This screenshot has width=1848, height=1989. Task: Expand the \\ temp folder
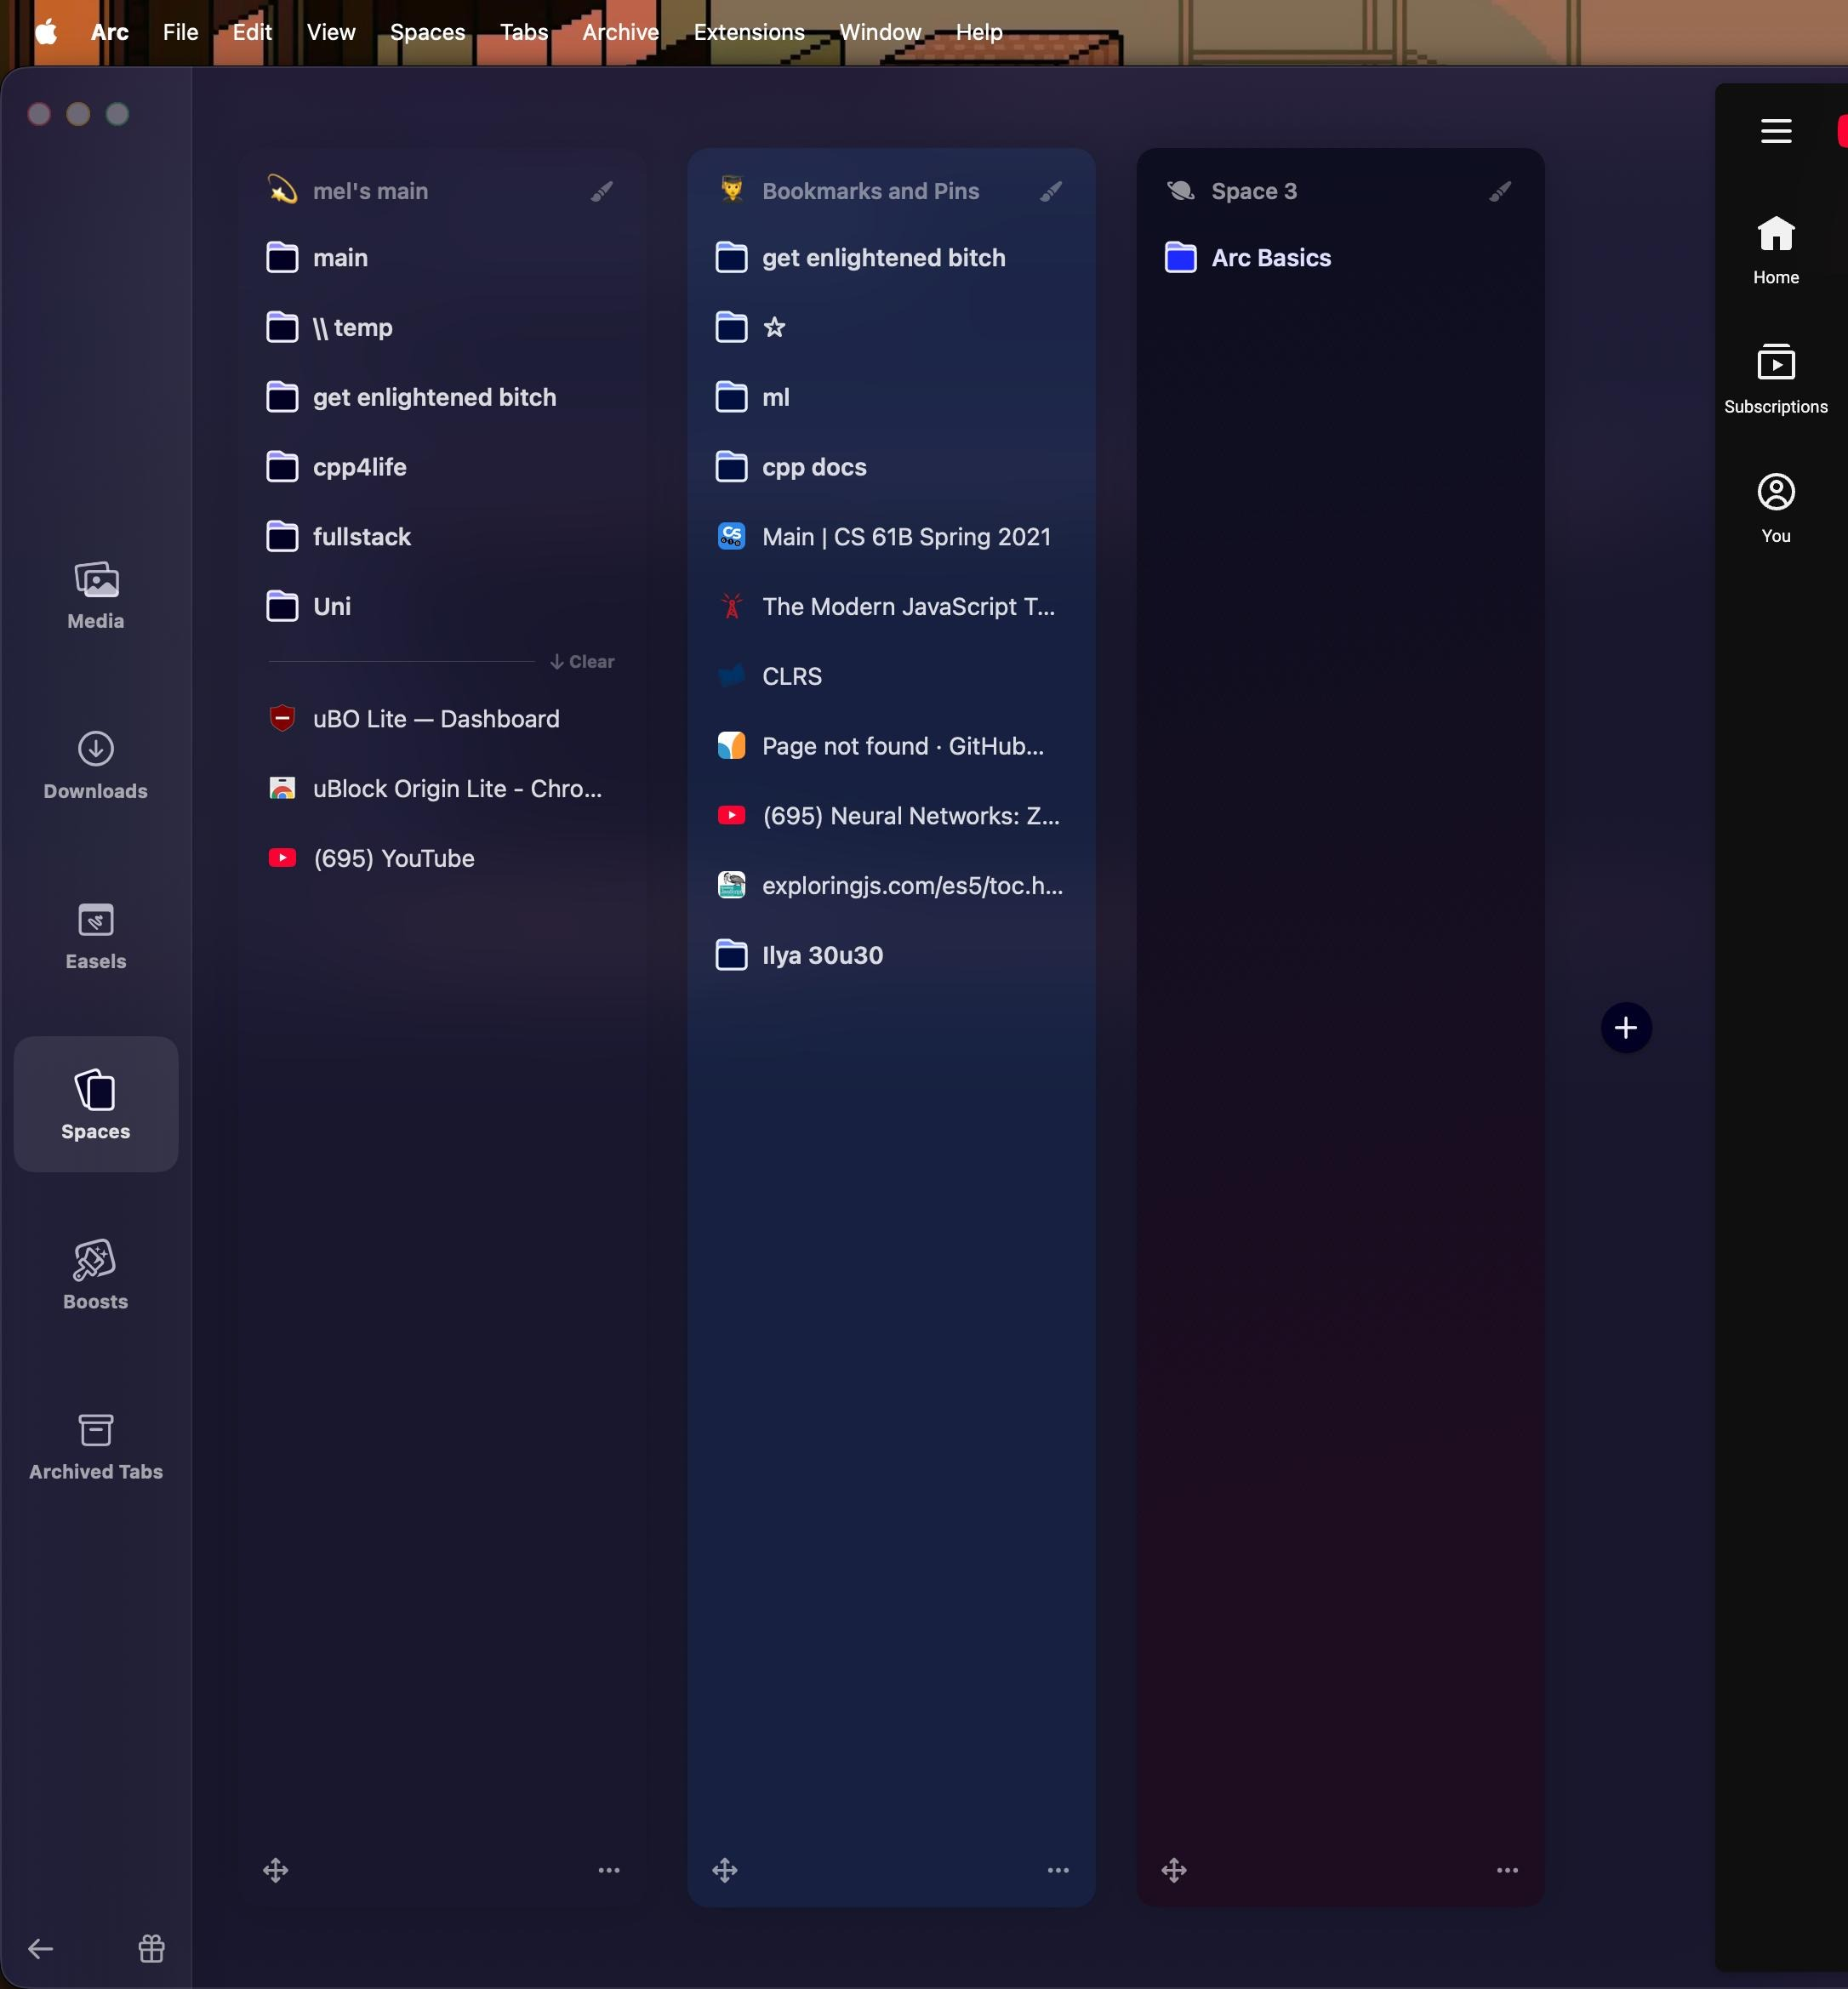[x=441, y=328]
